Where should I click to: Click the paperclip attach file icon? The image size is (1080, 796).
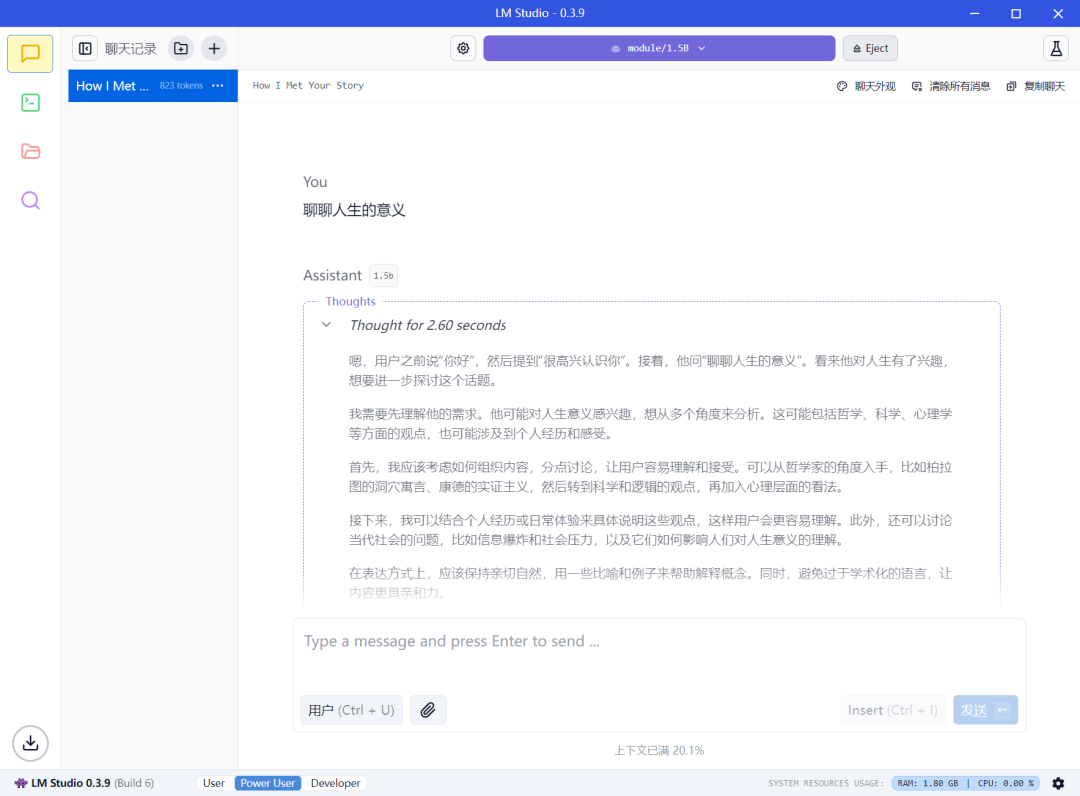[x=428, y=710]
